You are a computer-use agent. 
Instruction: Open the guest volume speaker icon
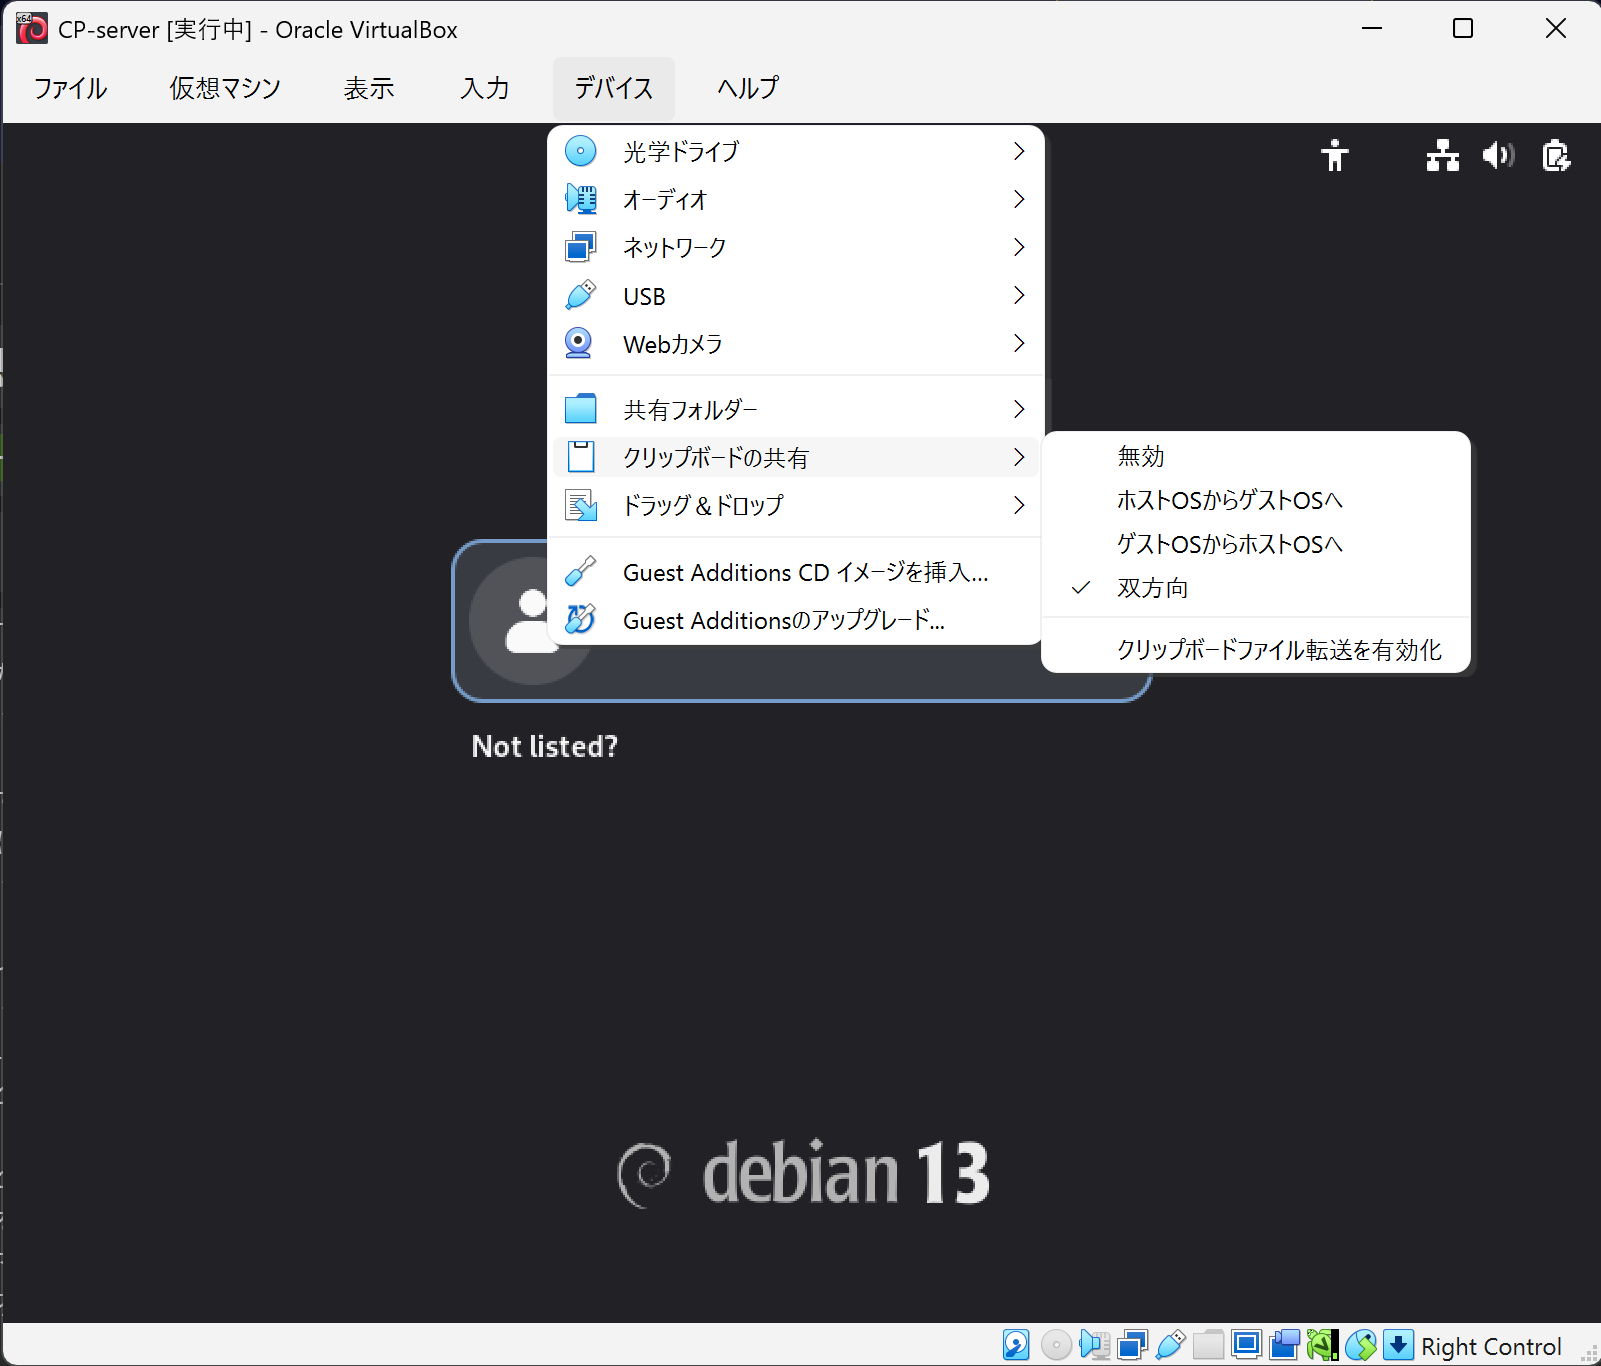(x=1498, y=155)
